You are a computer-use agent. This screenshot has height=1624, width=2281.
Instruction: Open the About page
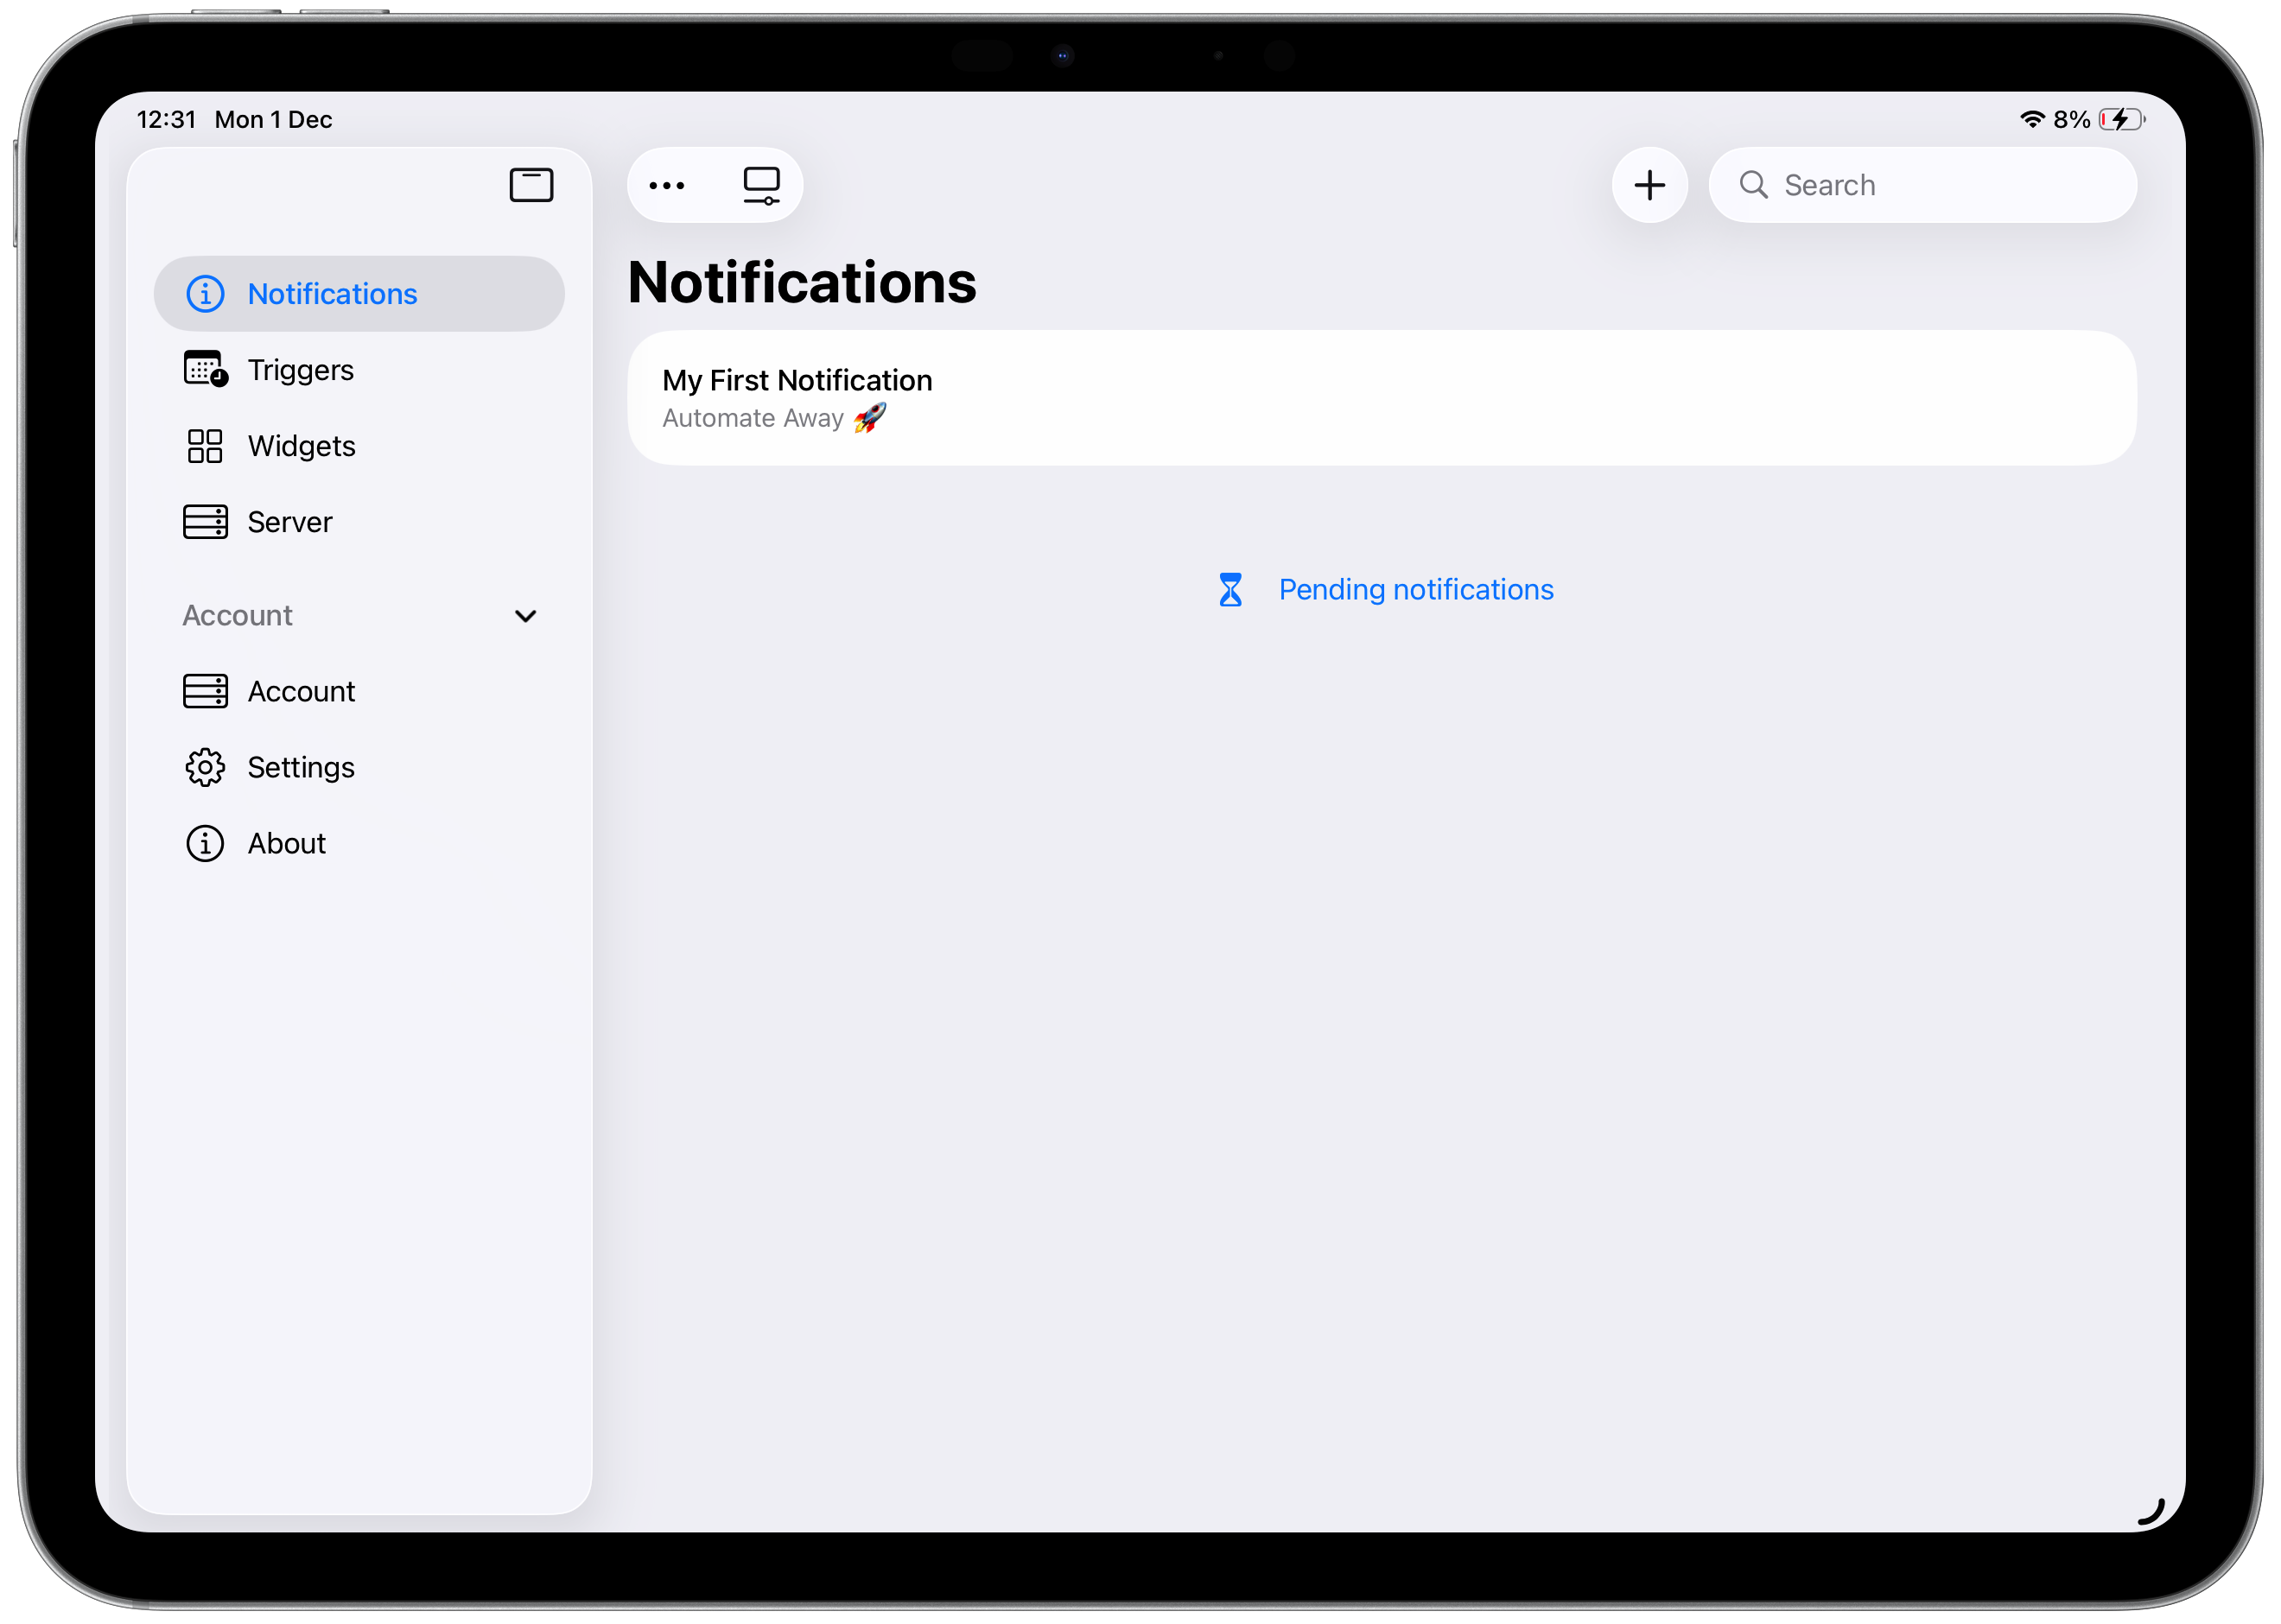coord(359,843)
